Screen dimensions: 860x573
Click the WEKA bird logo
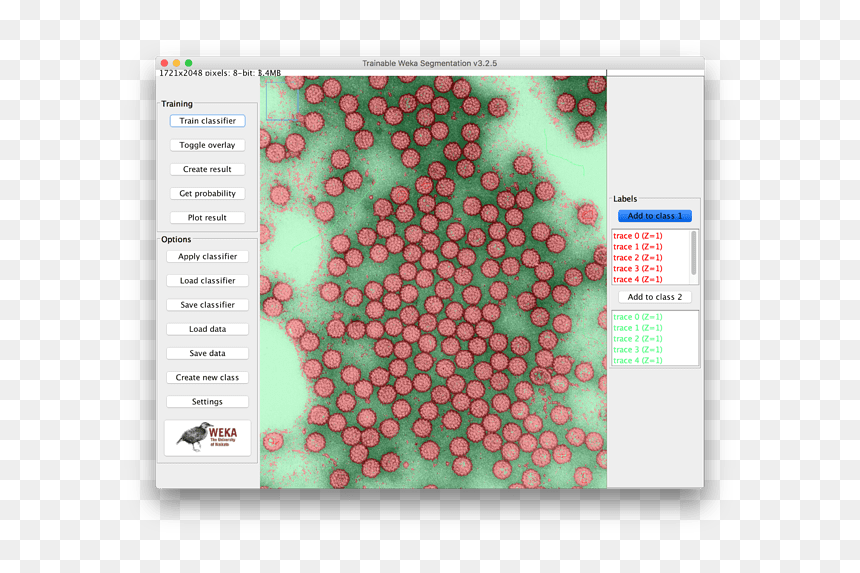point(207,438)
